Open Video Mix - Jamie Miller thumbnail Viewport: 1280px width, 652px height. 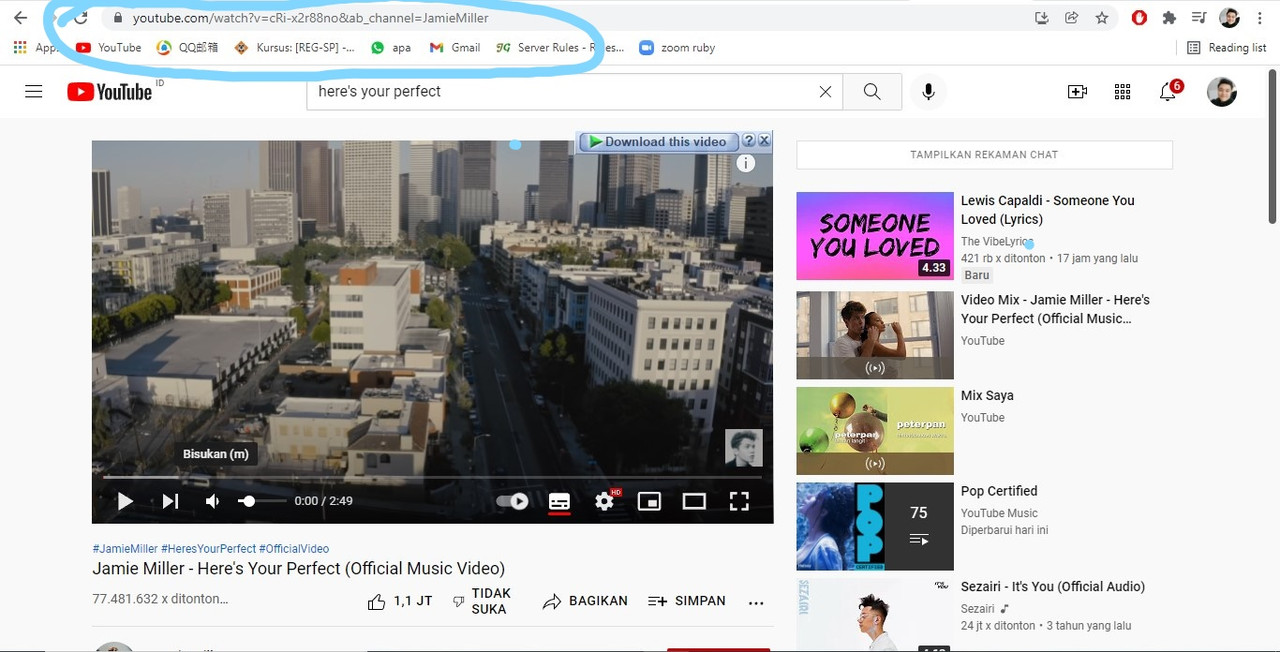pyautogui.click(x=875, y=335)
